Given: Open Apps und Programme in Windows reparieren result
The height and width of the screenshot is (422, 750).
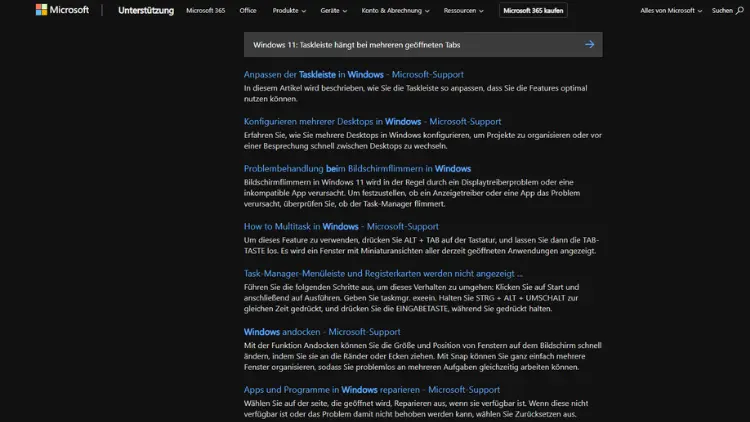Looking at the screenshot, I should point(372,390).
